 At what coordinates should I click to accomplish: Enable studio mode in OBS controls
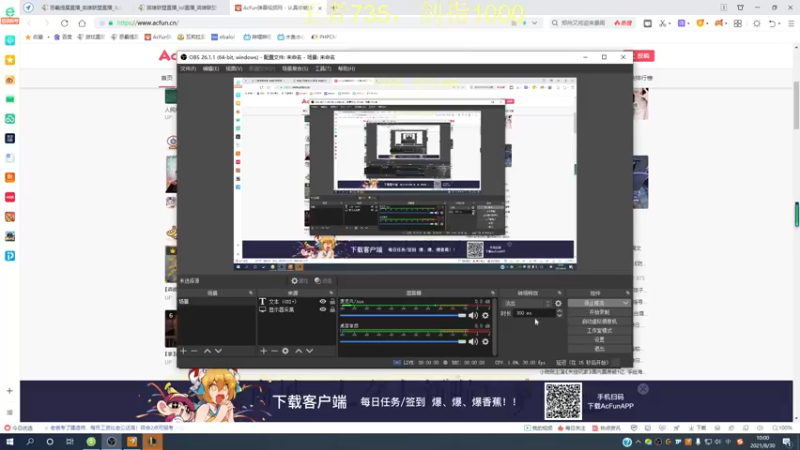click(599, 331)
